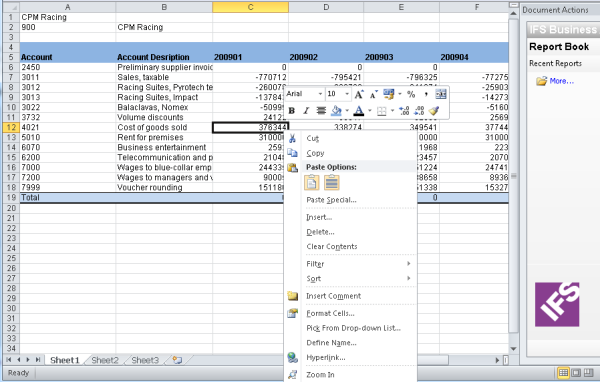The height and width of the screenshot is (382, 600).
Task: Choose Format Cells from context menu
Action: (x=330, y=313)
